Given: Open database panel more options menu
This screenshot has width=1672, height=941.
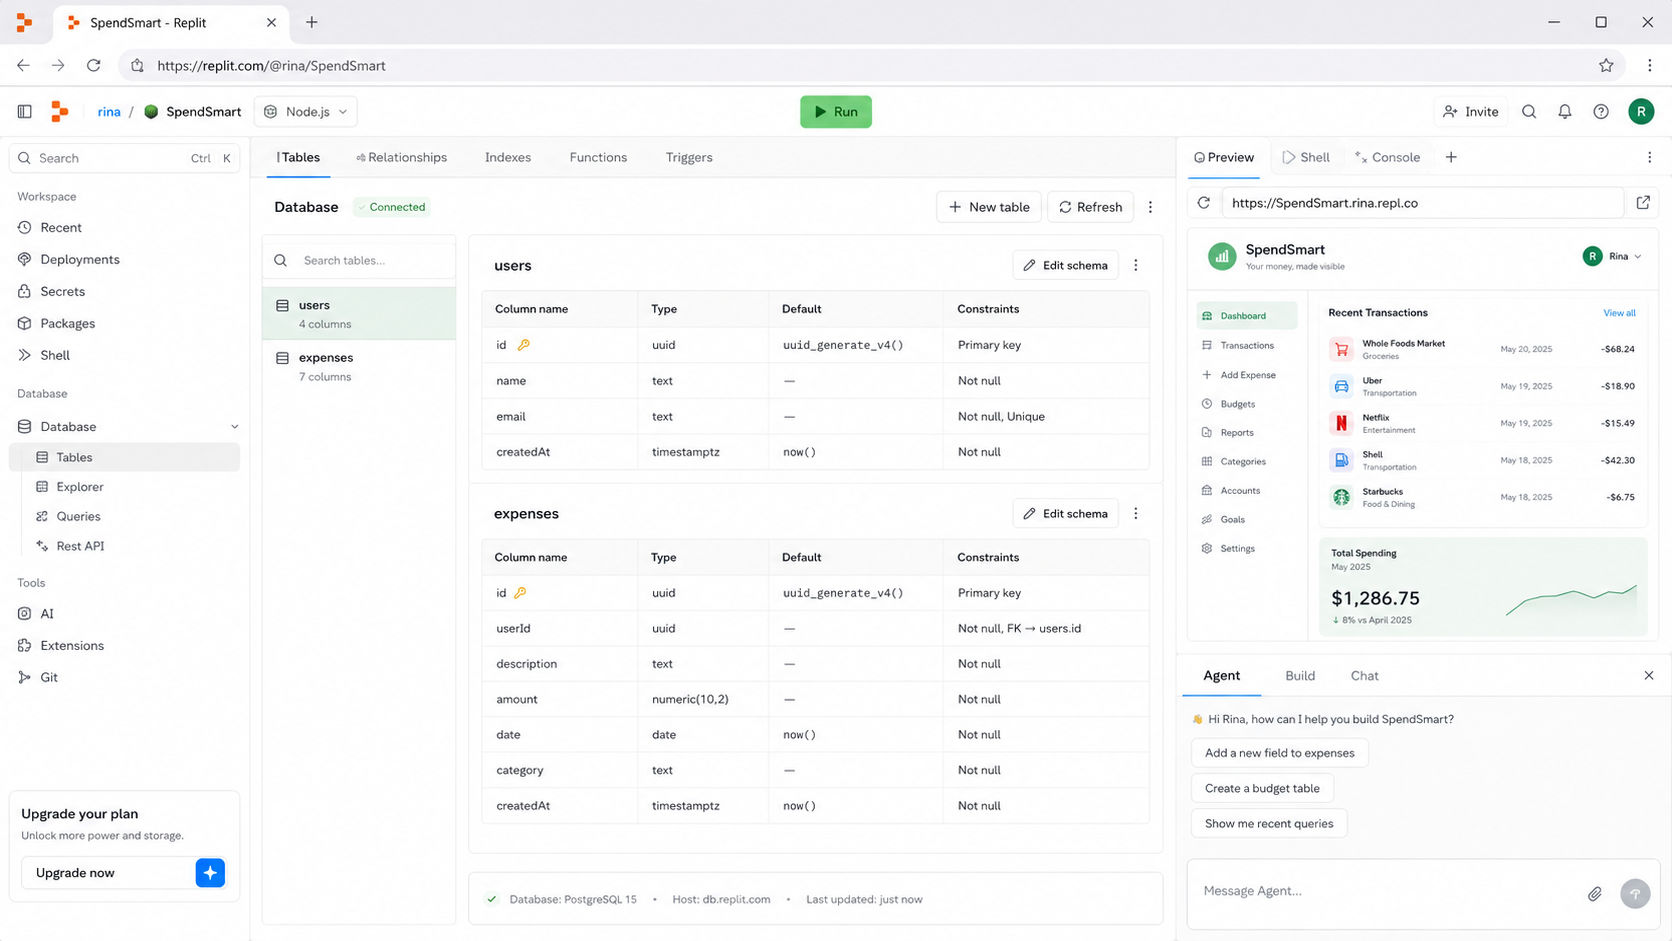Looking at the screenshot, I should pos(1150,207).
